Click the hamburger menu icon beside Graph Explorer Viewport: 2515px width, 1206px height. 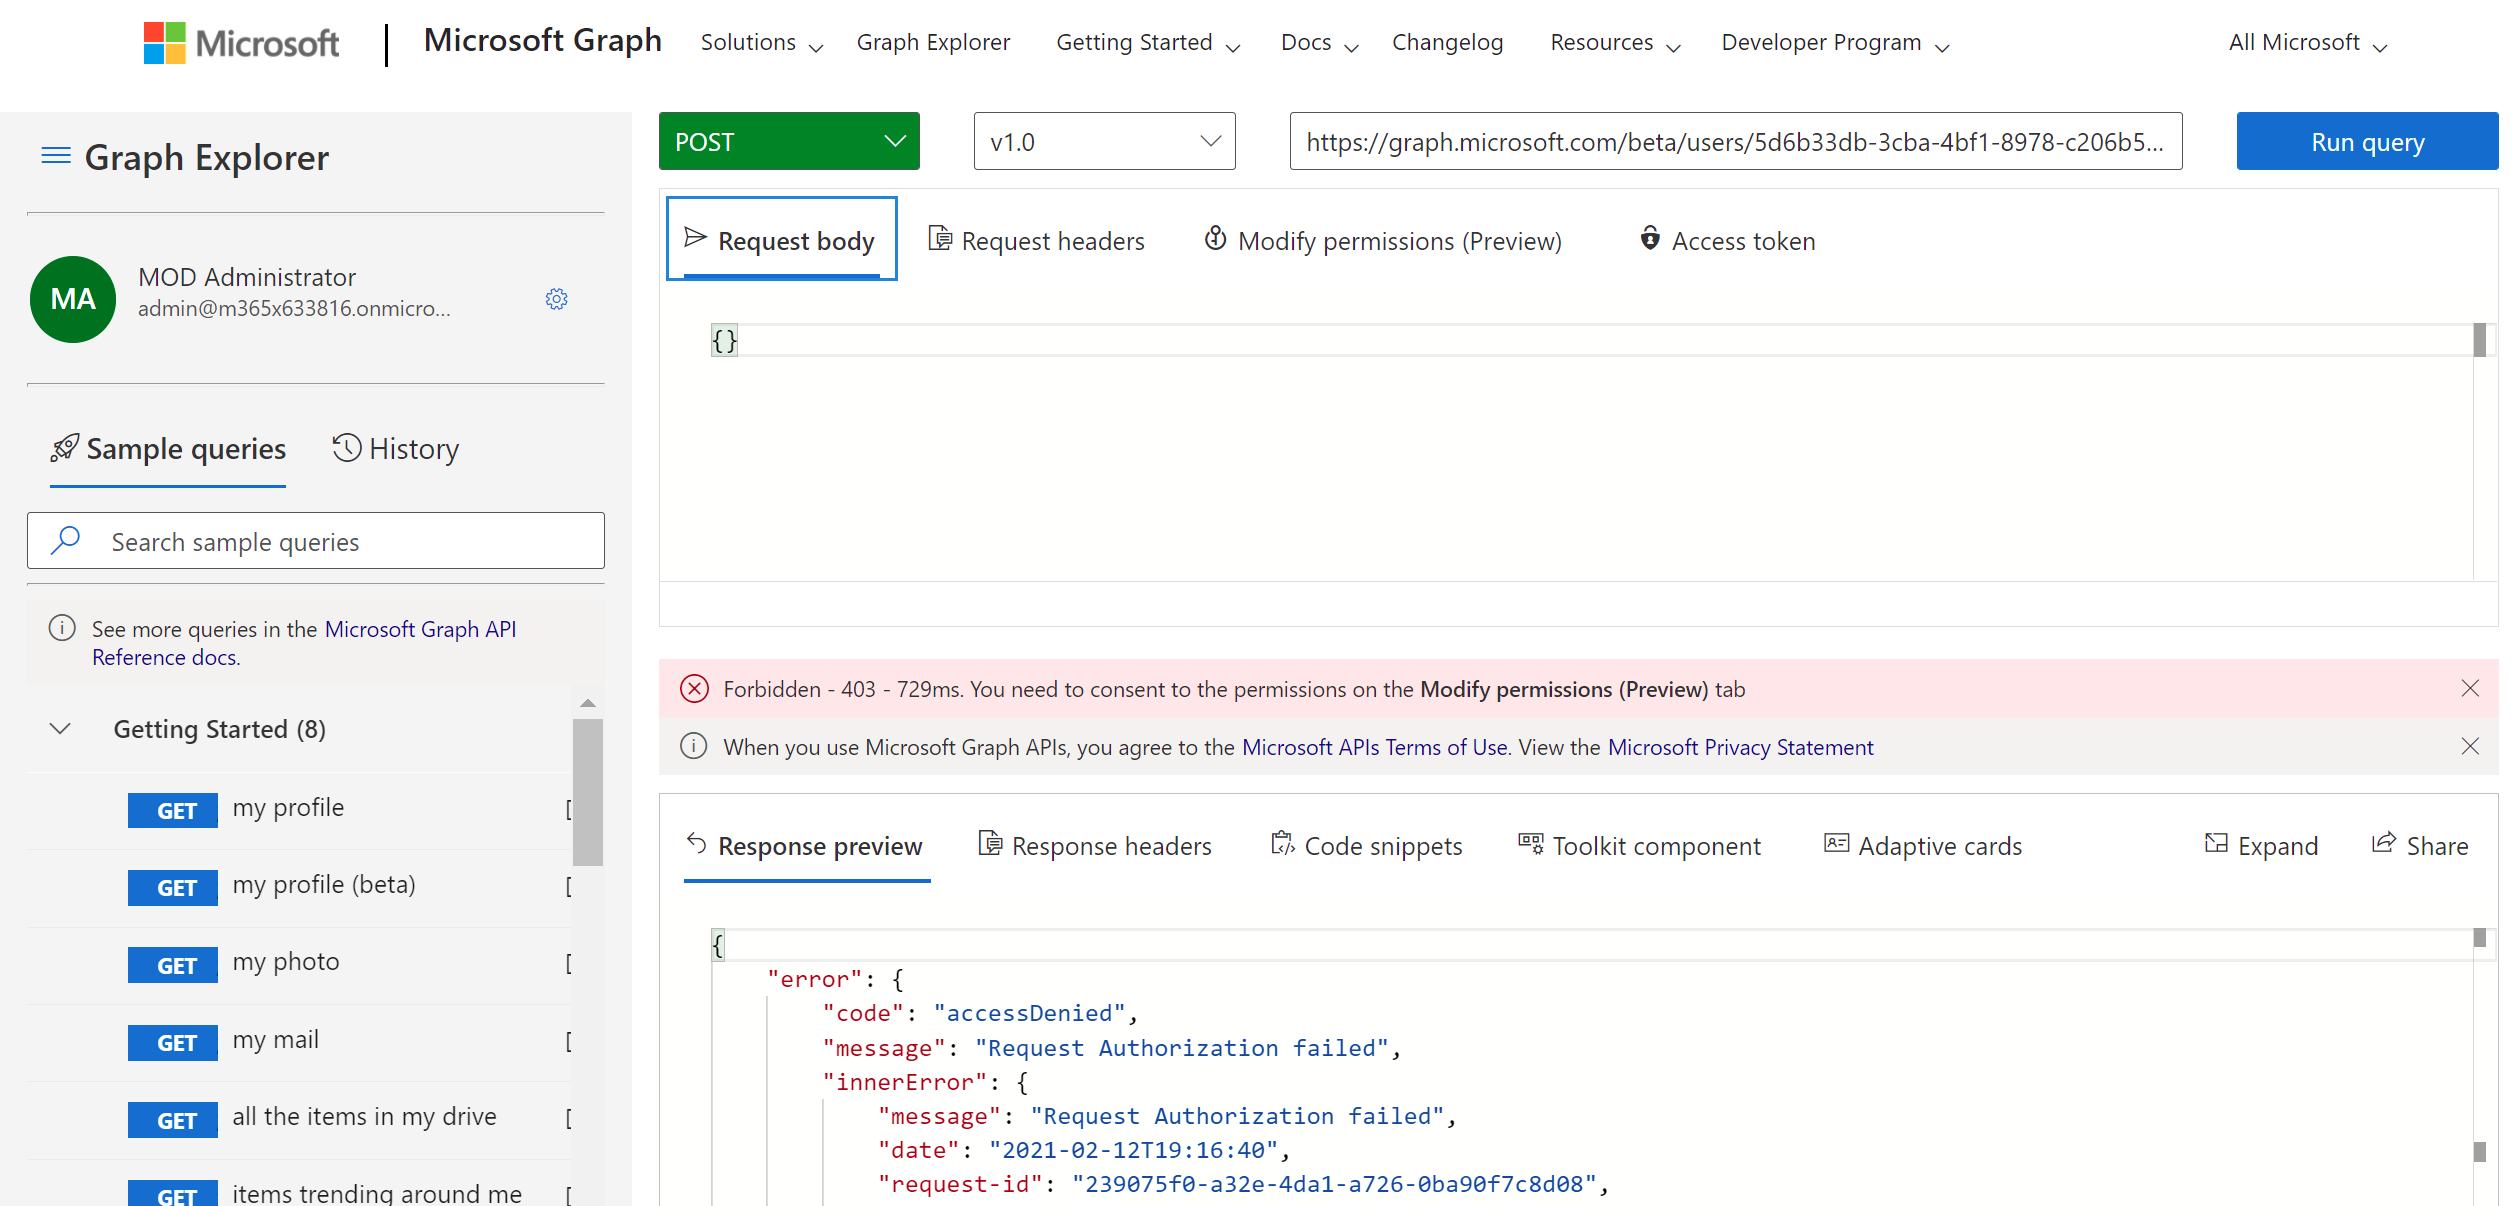pos(56,156)
